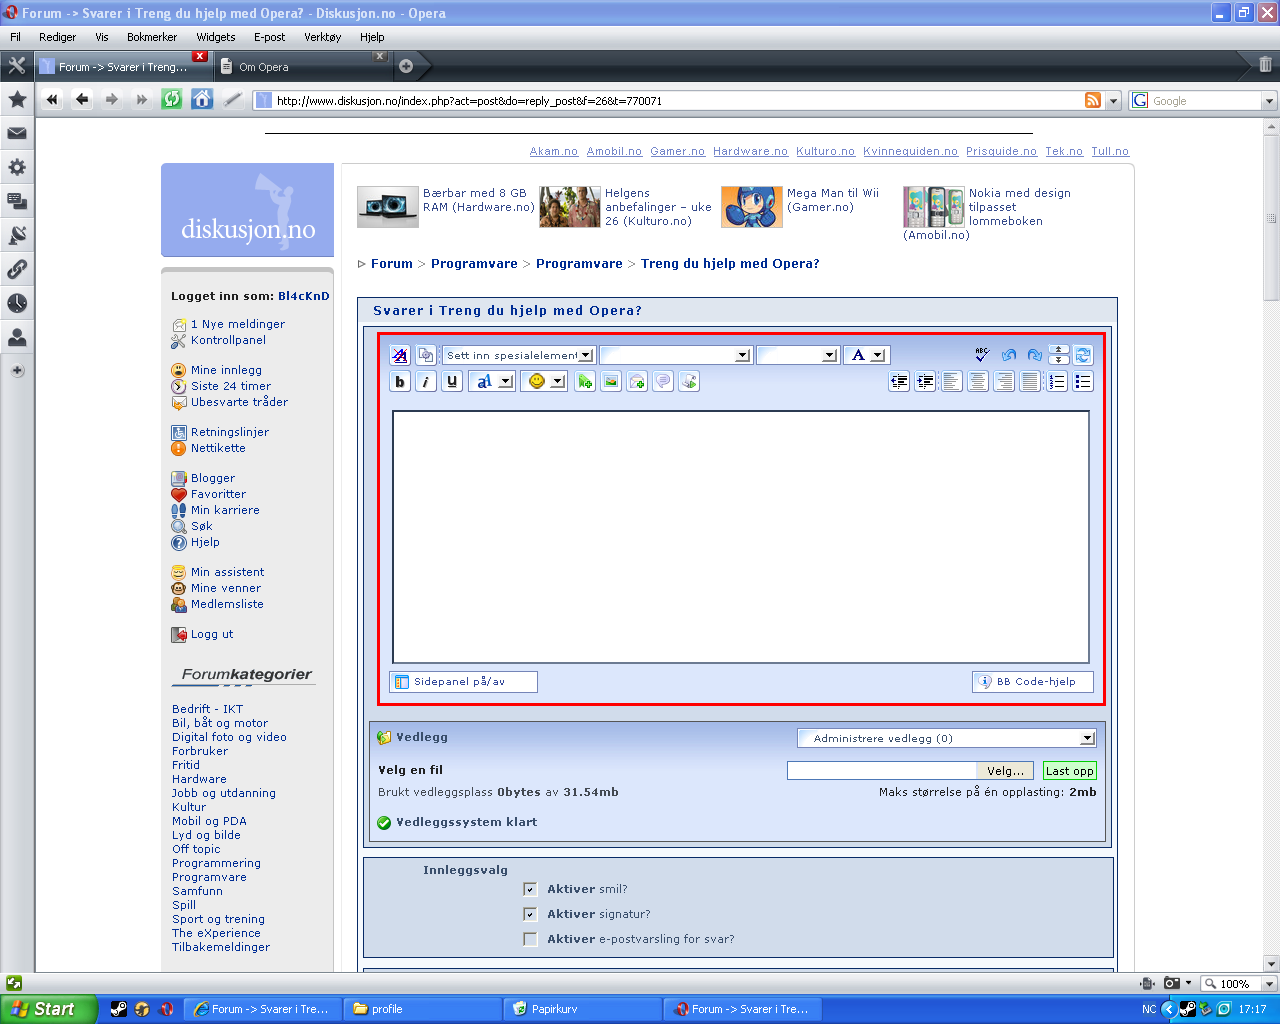The image size is (1280, 1024).
Task: Open the Opera bookmarks star panel
Action: coord(17,99)
